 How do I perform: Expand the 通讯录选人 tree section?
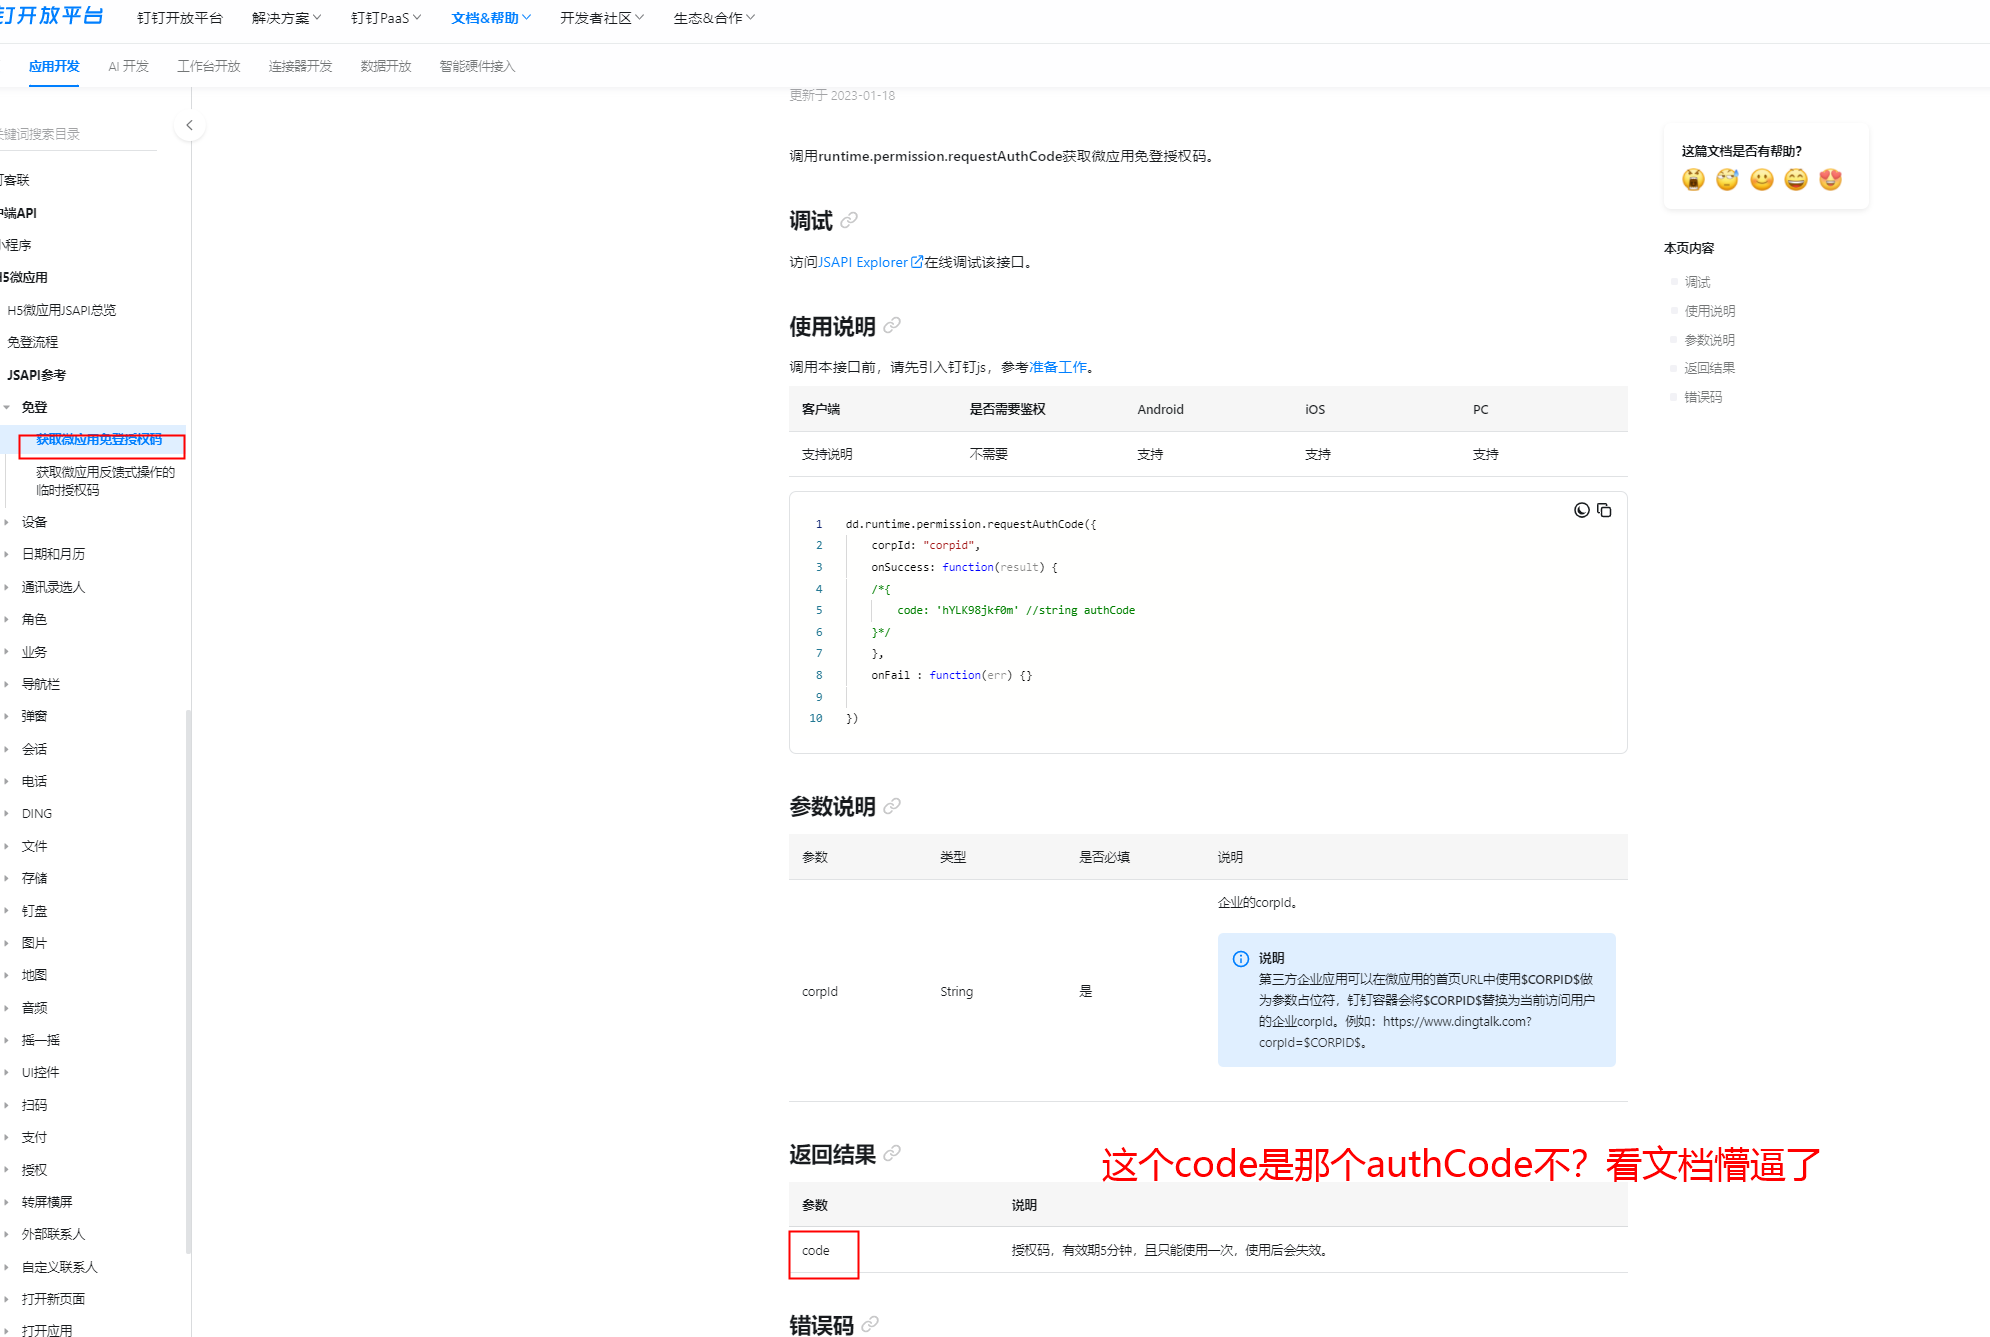[7, 587]
